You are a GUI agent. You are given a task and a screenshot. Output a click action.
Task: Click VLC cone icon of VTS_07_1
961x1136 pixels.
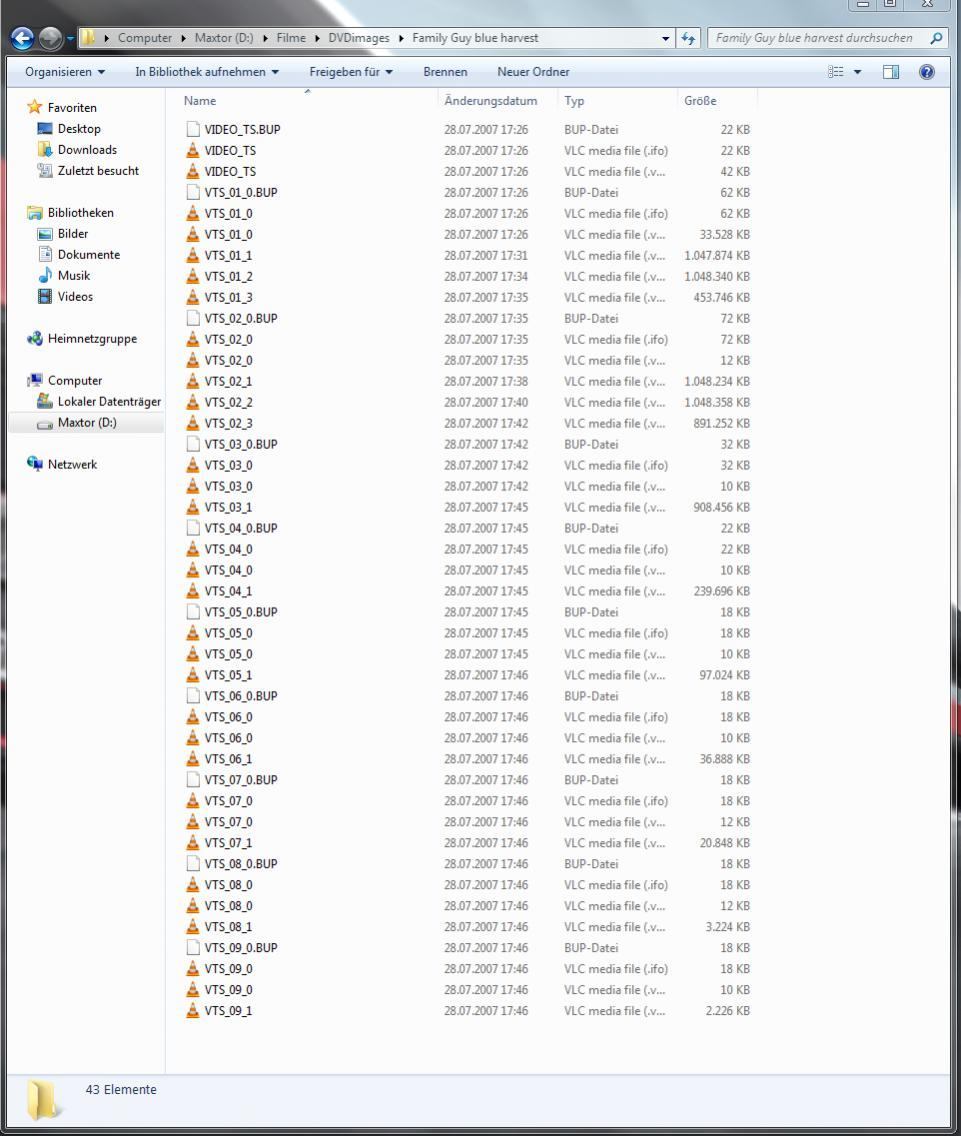tap(192, 843)
